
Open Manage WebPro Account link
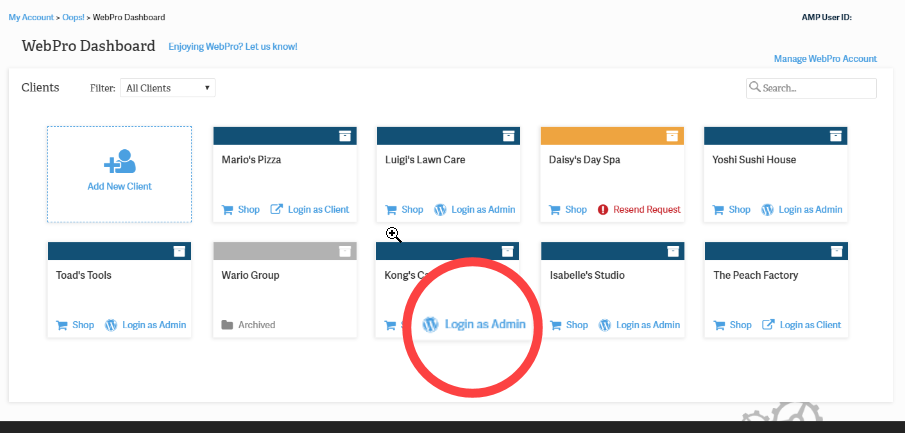point(825,59)
